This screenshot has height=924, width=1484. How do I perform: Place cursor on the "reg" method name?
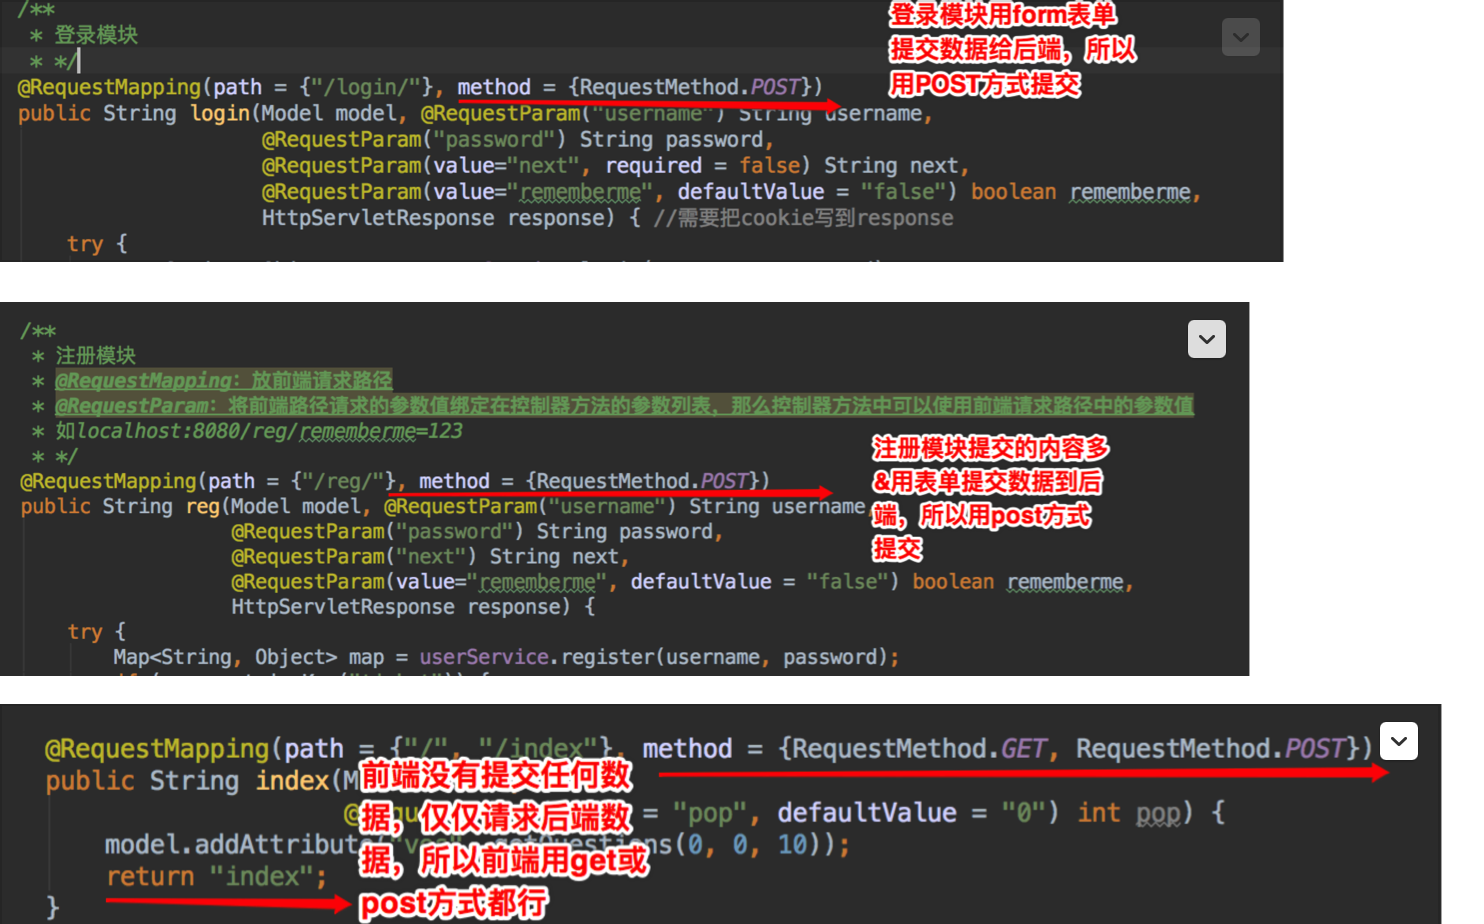click(x=203, y=506)
